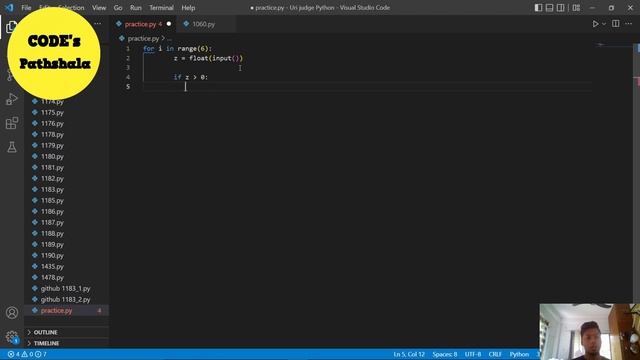Open 1181.py in the explorer
This screenshot has height=360, width=640.
52,167
